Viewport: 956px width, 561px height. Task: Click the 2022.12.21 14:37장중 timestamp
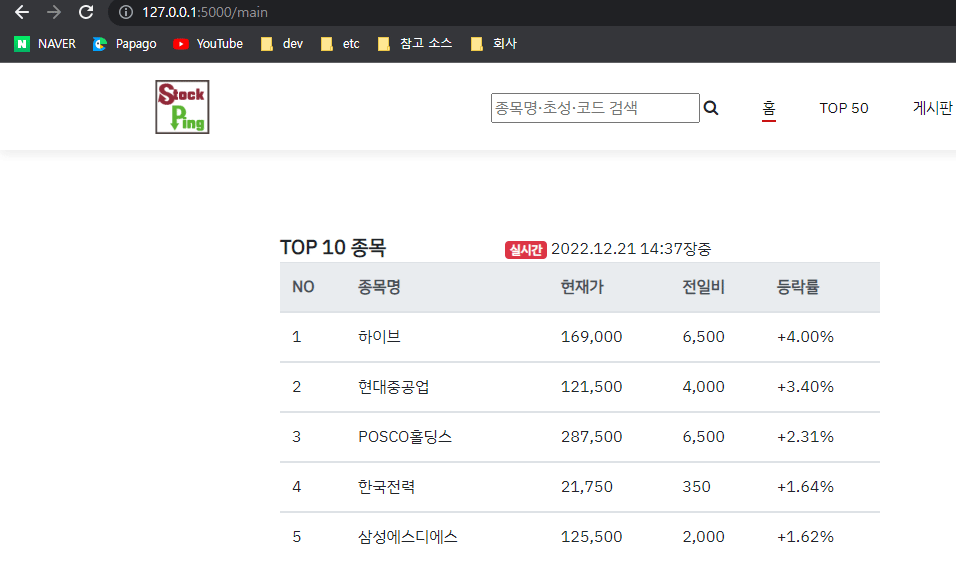(x=631, y=249)
